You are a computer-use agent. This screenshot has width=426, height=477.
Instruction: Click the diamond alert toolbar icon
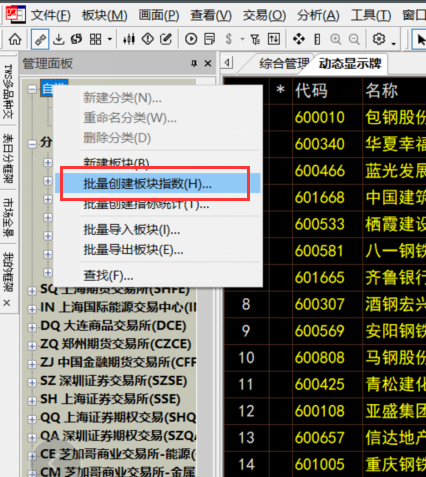(148, 39)
